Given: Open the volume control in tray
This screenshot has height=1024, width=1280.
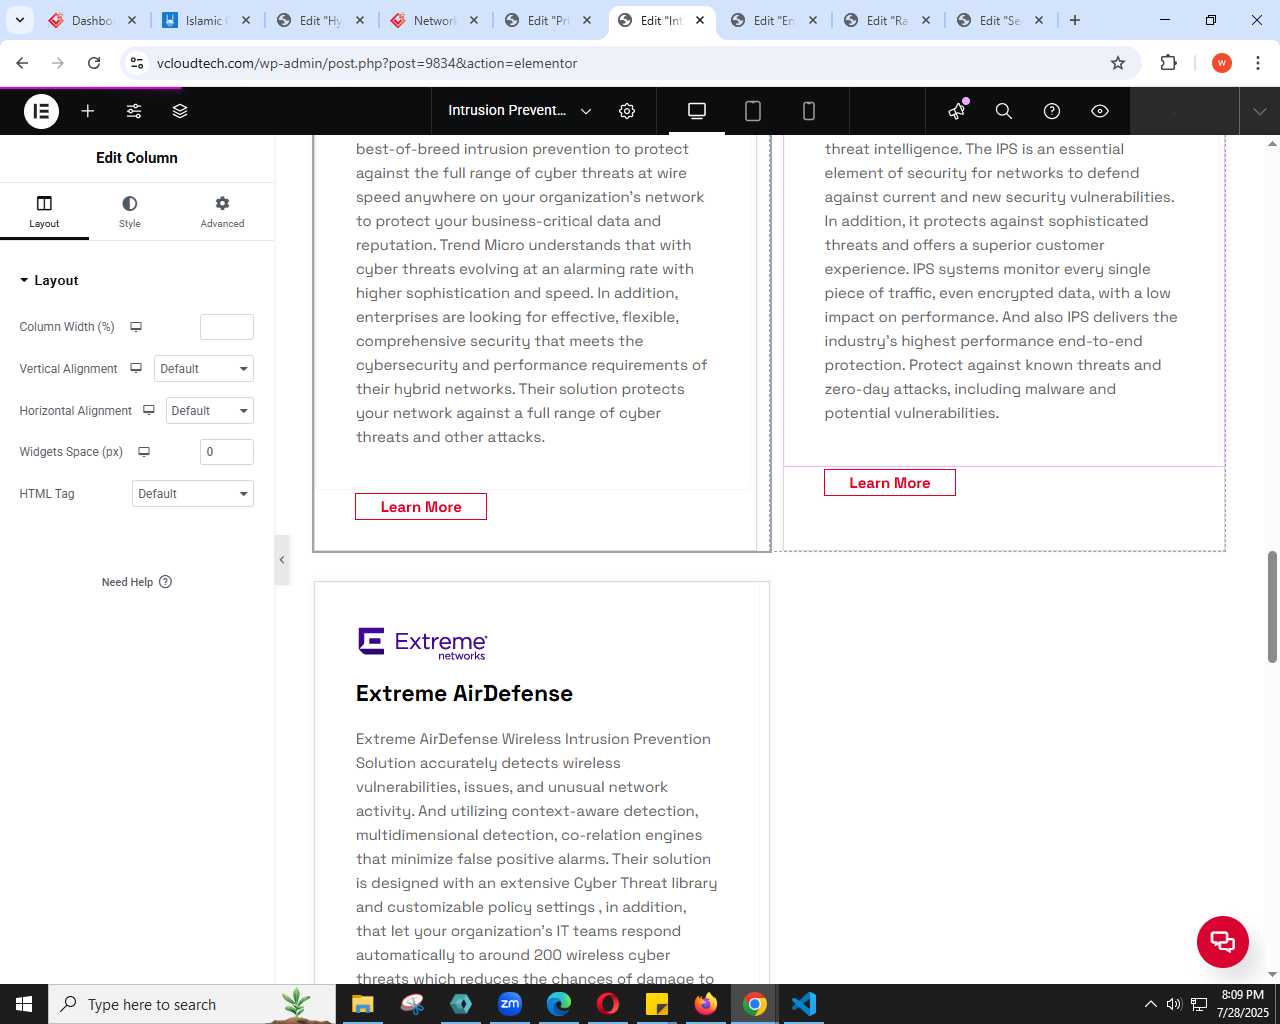Looking at the screenshot, I should 1174,1004.
